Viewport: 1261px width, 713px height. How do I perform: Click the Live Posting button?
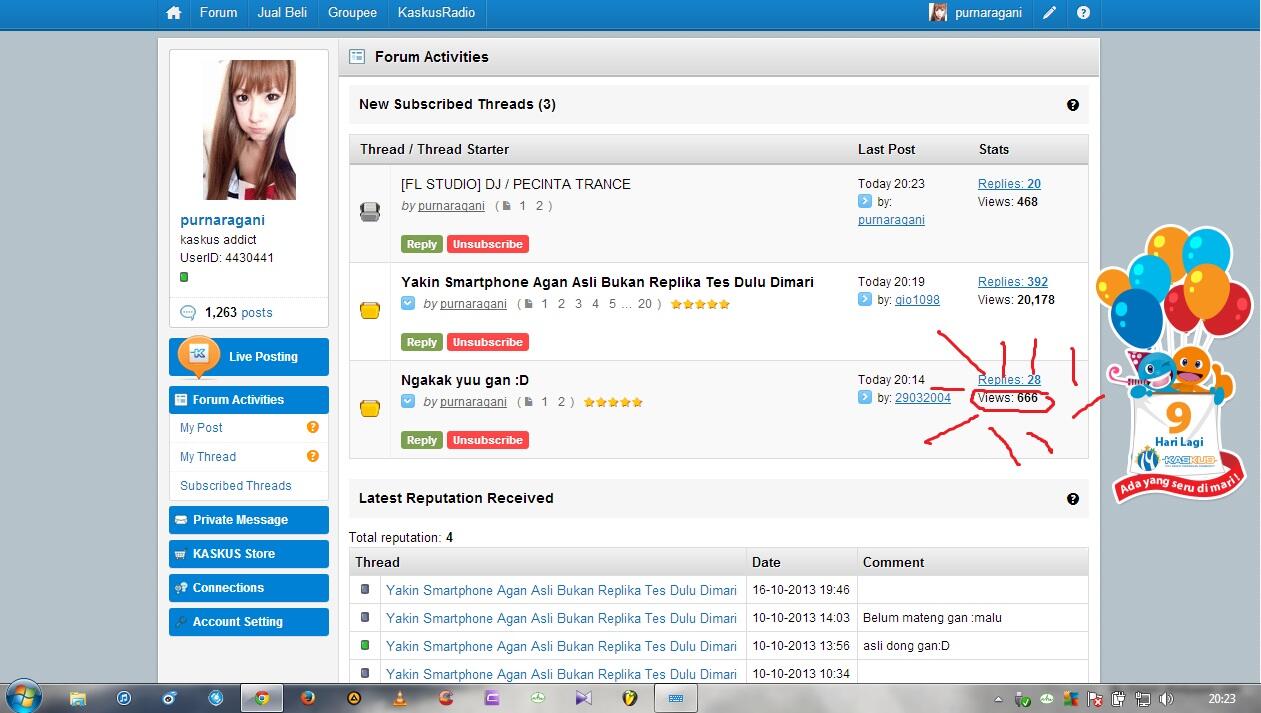pyautogui.click(x=249, y=357)
